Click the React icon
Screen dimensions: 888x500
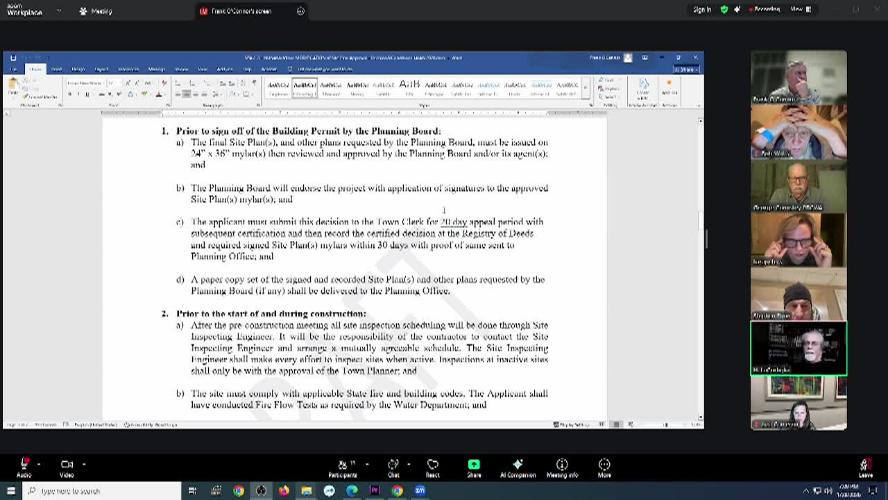pos(433,466)
